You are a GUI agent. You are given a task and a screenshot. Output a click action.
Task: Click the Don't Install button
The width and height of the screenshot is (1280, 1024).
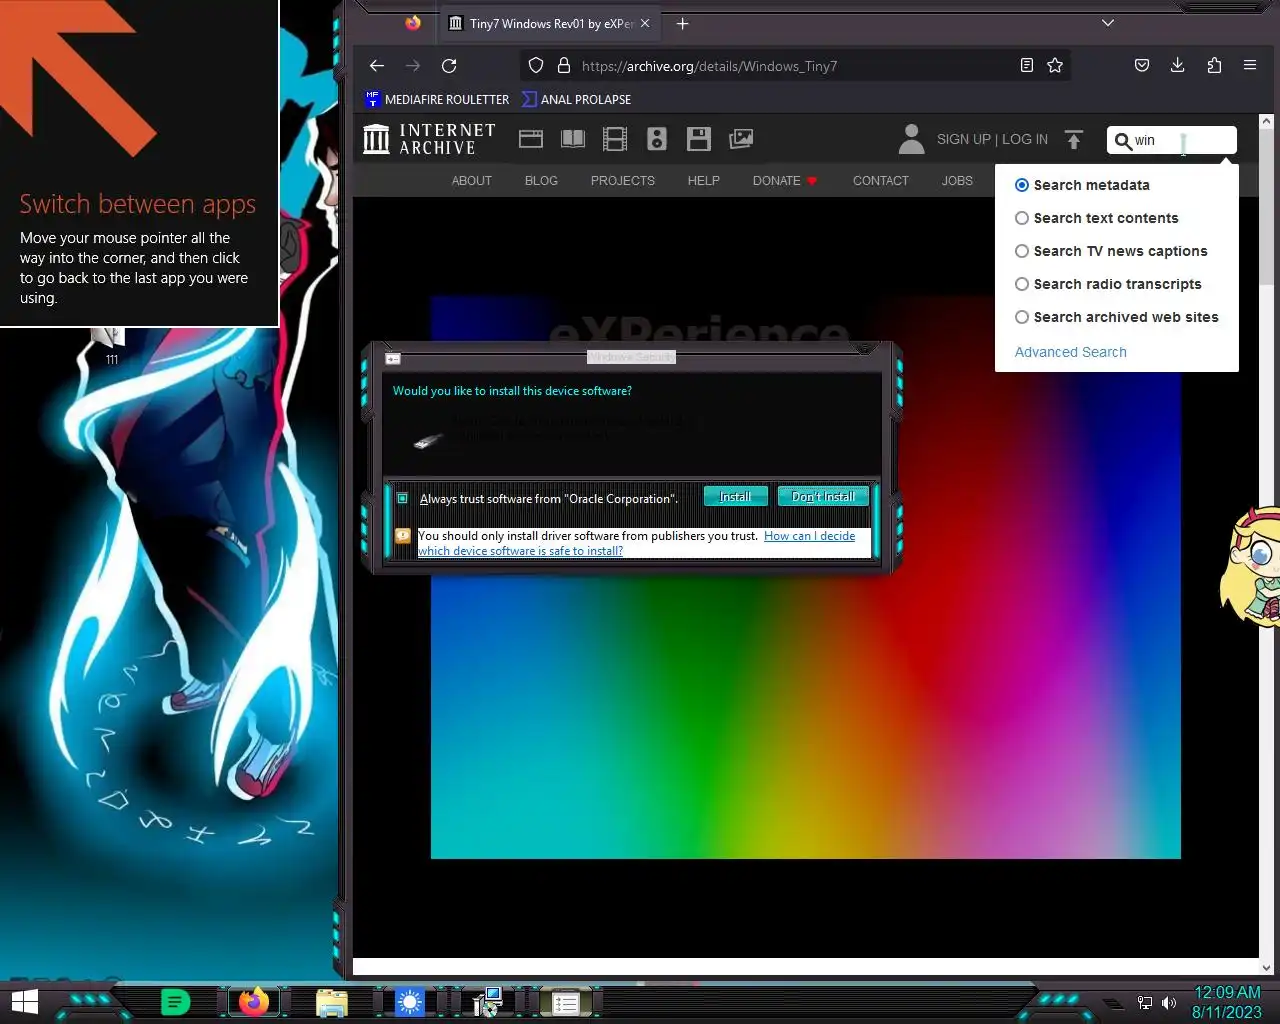pyautogui.click(x=823, y=497)
